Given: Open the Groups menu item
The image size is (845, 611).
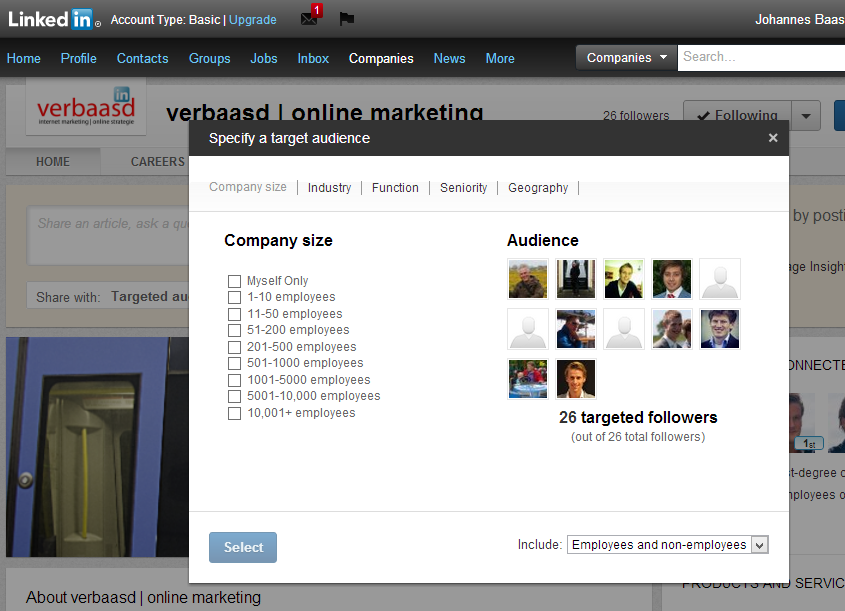Looking at the screenshot, I should [210, 58].
